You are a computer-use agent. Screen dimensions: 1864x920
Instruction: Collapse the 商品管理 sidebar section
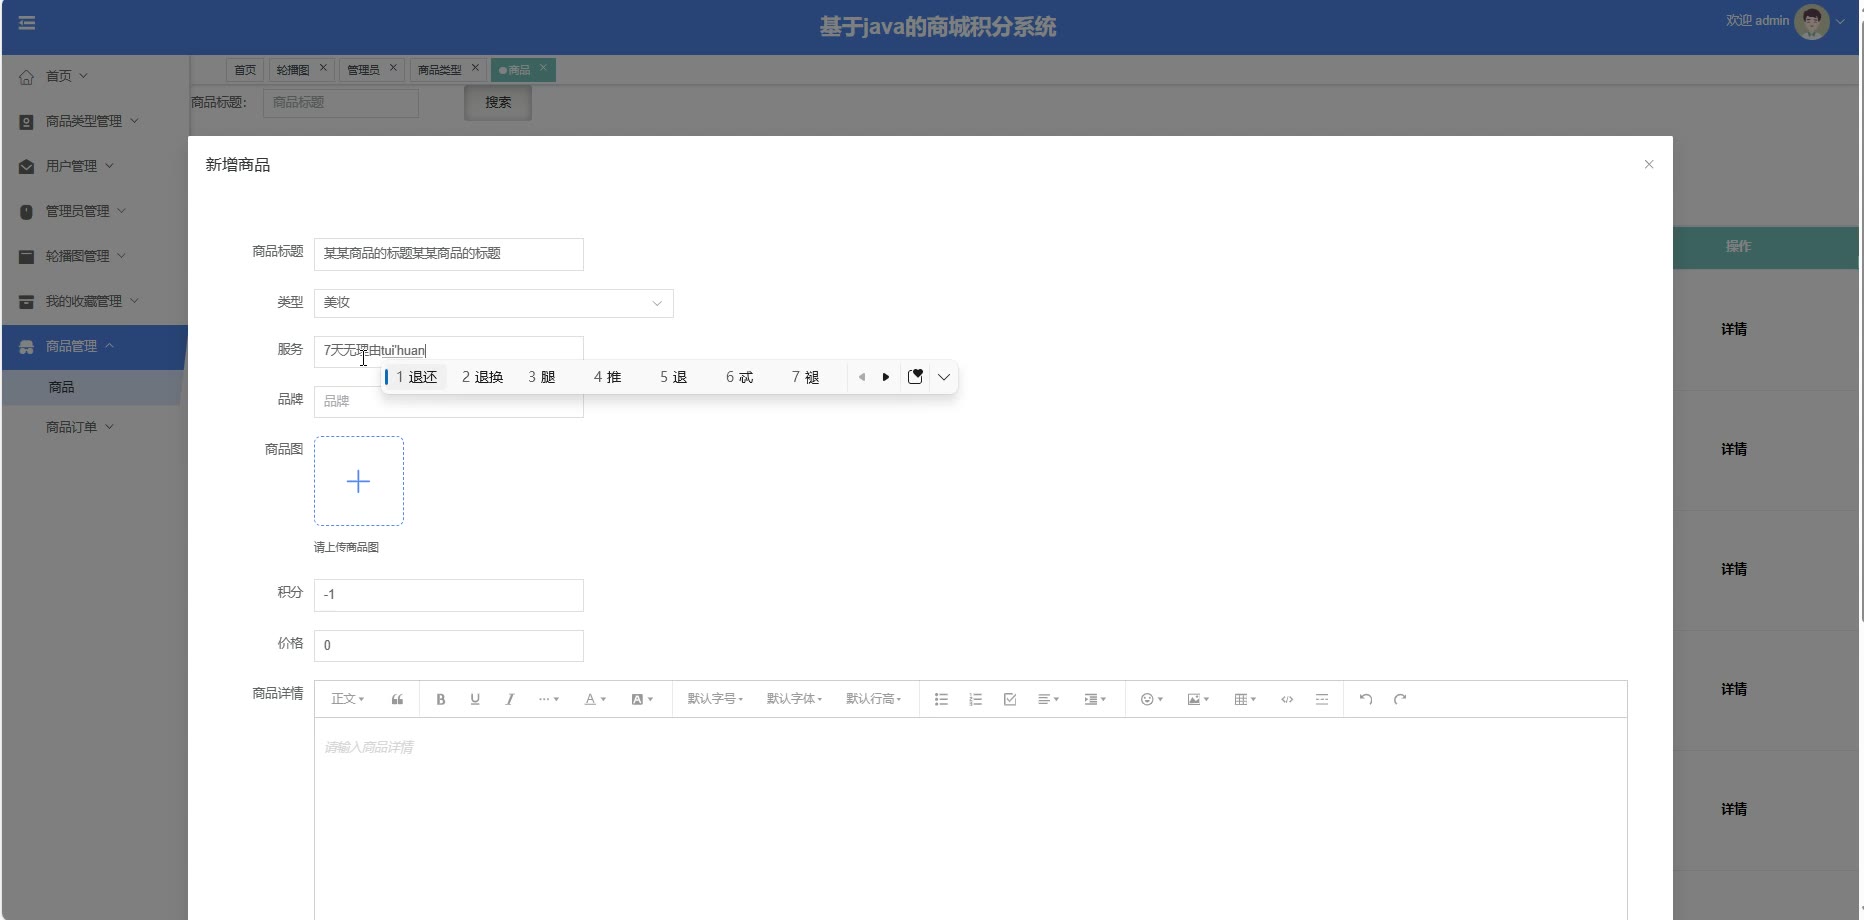point(94,346)
